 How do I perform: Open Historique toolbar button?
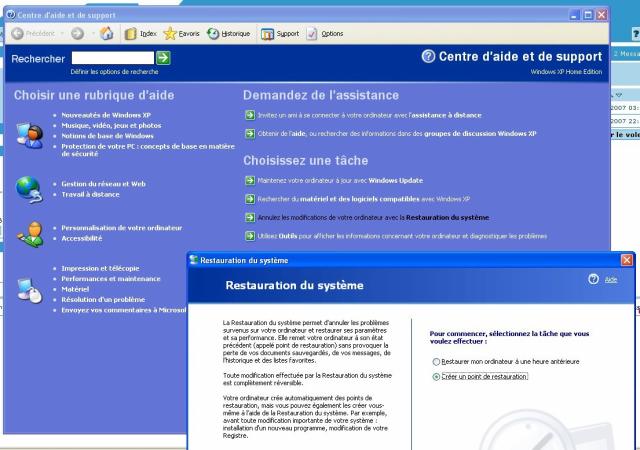[x=229, y=33]
